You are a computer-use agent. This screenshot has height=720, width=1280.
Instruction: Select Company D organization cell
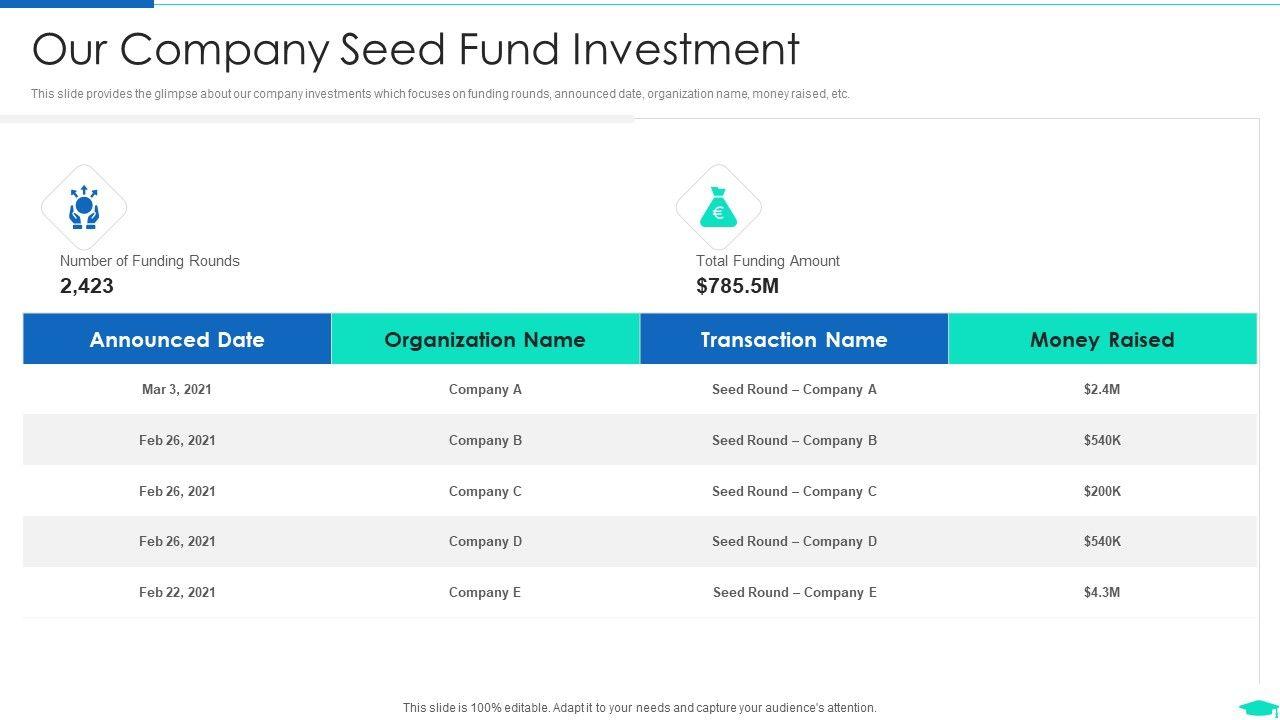click(485, 542)
